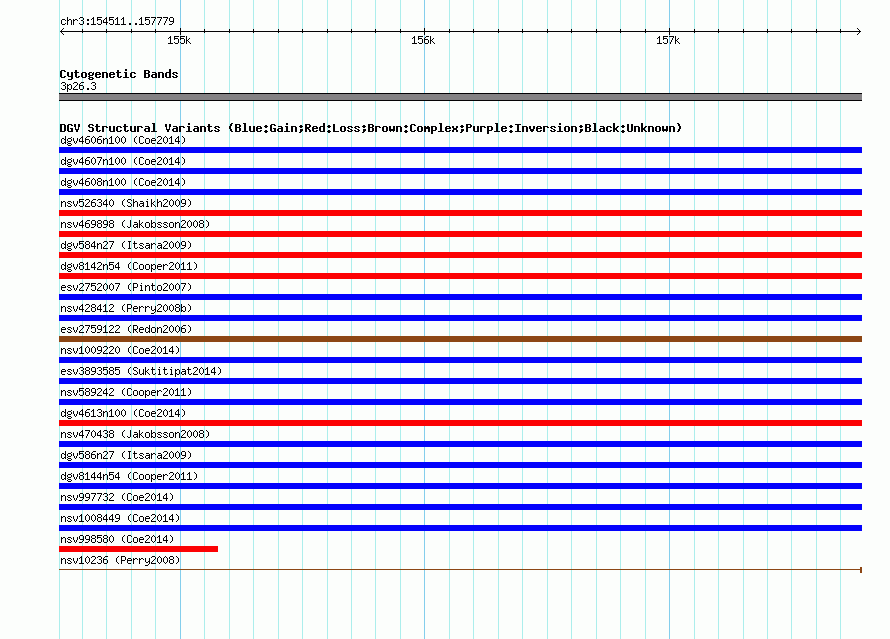The height and width of the screenshot is (639, 890).
Task: Open variant label dgv4606n100 (Coe2014)
Action: tap(123, 140)
